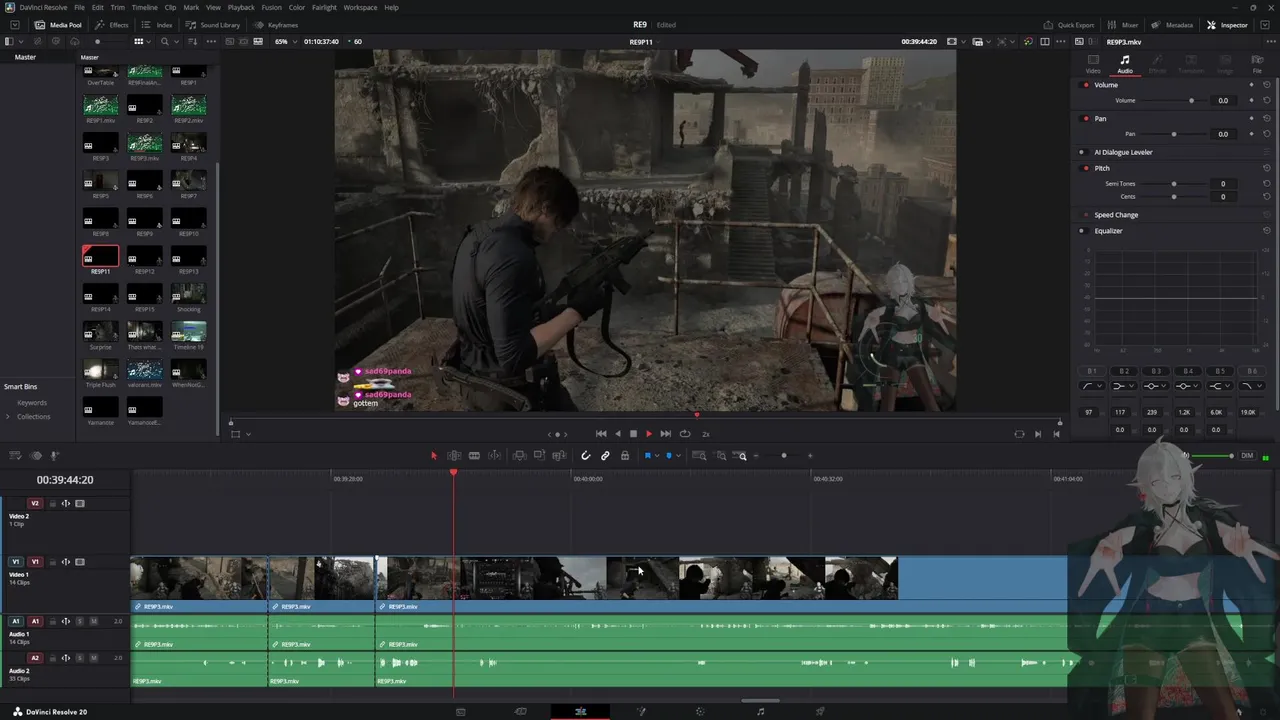
Task: Open the Timeline menu
Action: click(x=145, y=7)
